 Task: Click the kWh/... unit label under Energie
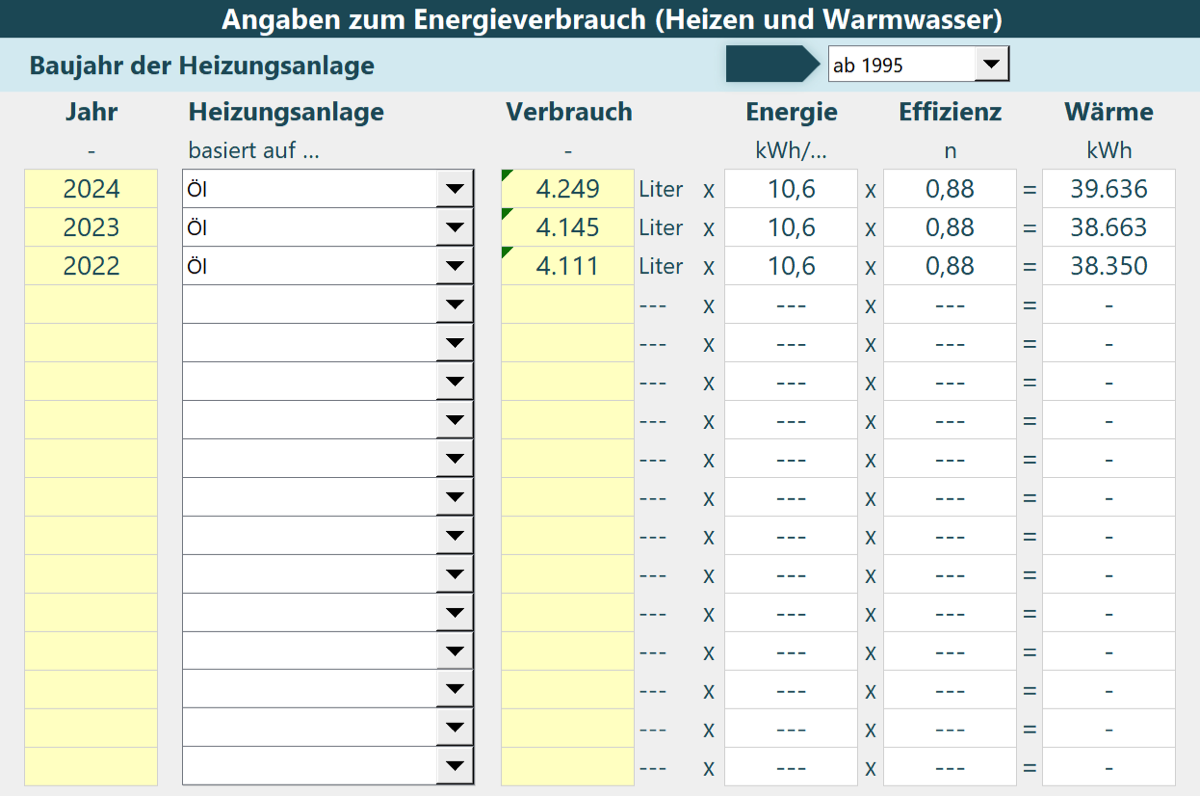pos(792,151)
